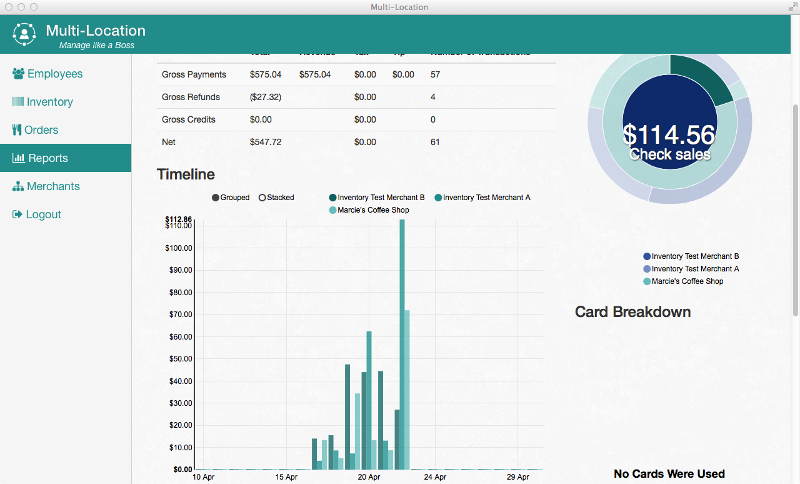Open the Employees menu item
Image resolution: width=800 pixels, height=484 pixels.
pos(54,74)
